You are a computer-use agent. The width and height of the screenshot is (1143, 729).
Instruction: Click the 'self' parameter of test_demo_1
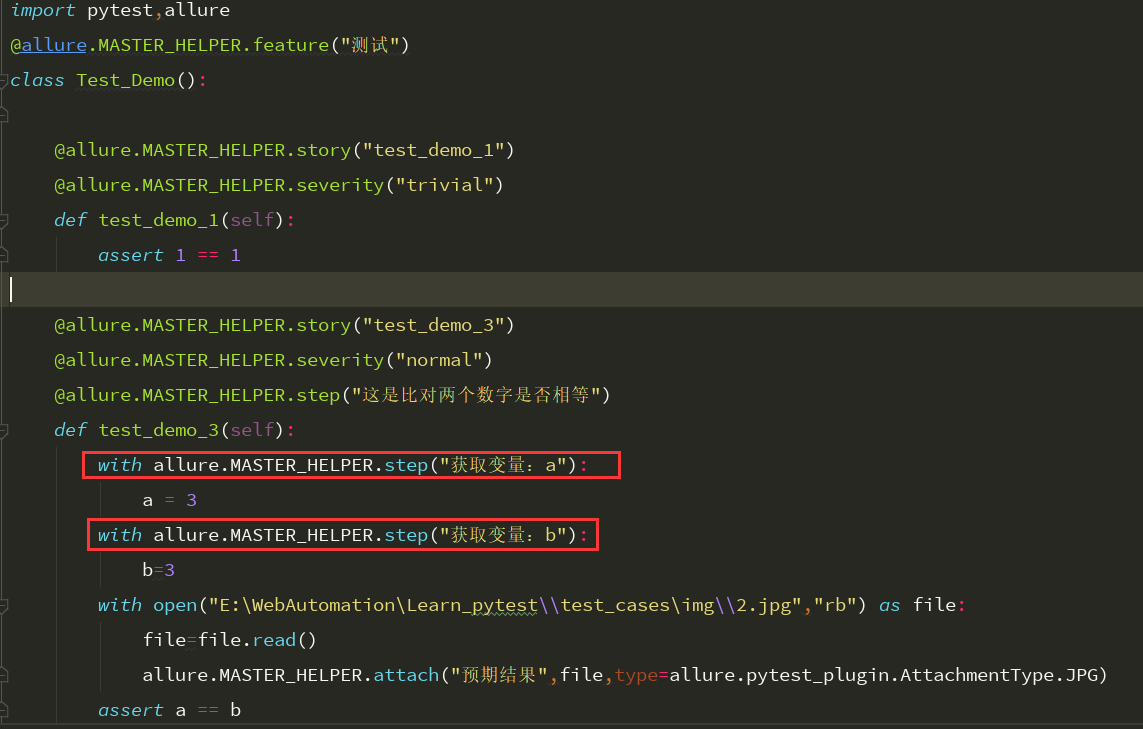coord(252,220)
